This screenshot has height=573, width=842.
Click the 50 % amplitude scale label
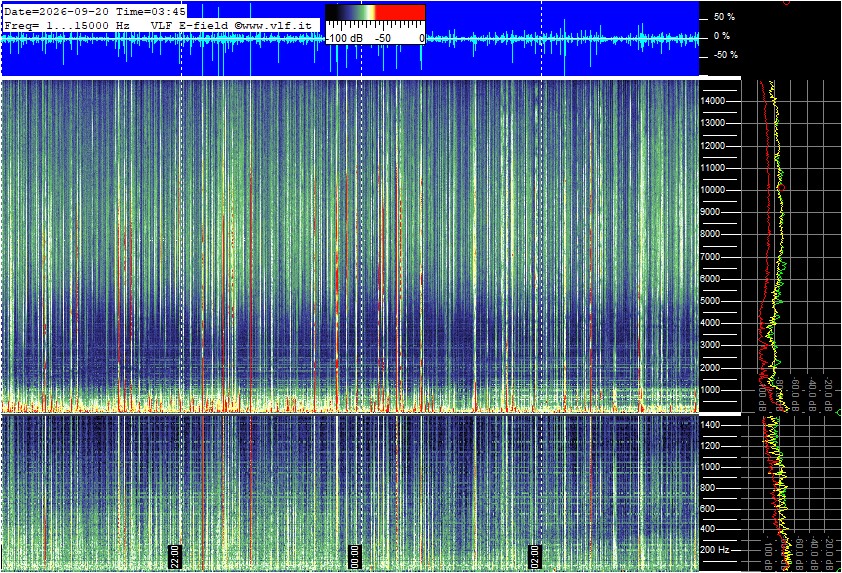(x=724, y=17)
